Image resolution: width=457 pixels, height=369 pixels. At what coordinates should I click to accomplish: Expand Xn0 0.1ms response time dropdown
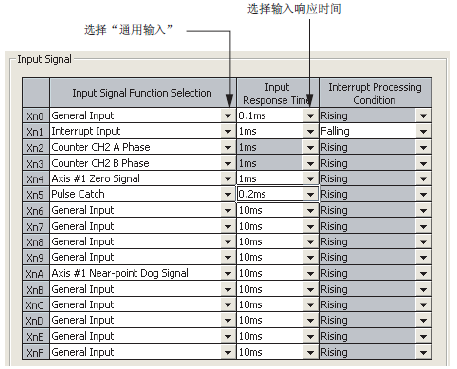click(x=310, y=116)
